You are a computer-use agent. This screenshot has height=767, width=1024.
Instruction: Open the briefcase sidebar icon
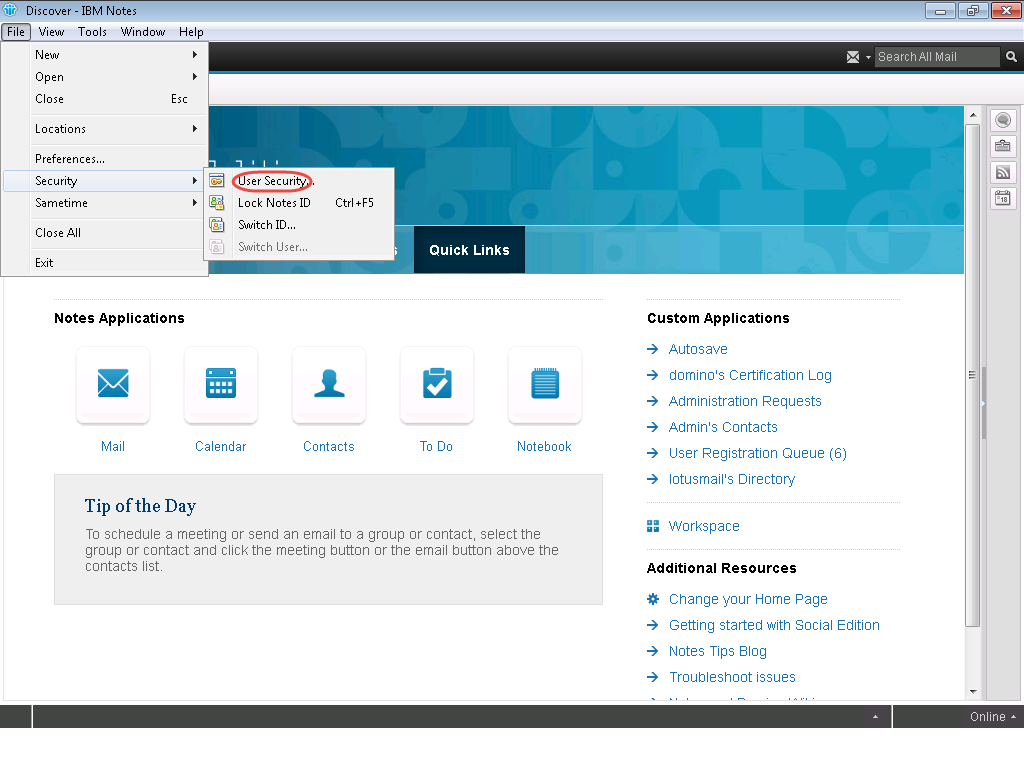coord(1003,146)
